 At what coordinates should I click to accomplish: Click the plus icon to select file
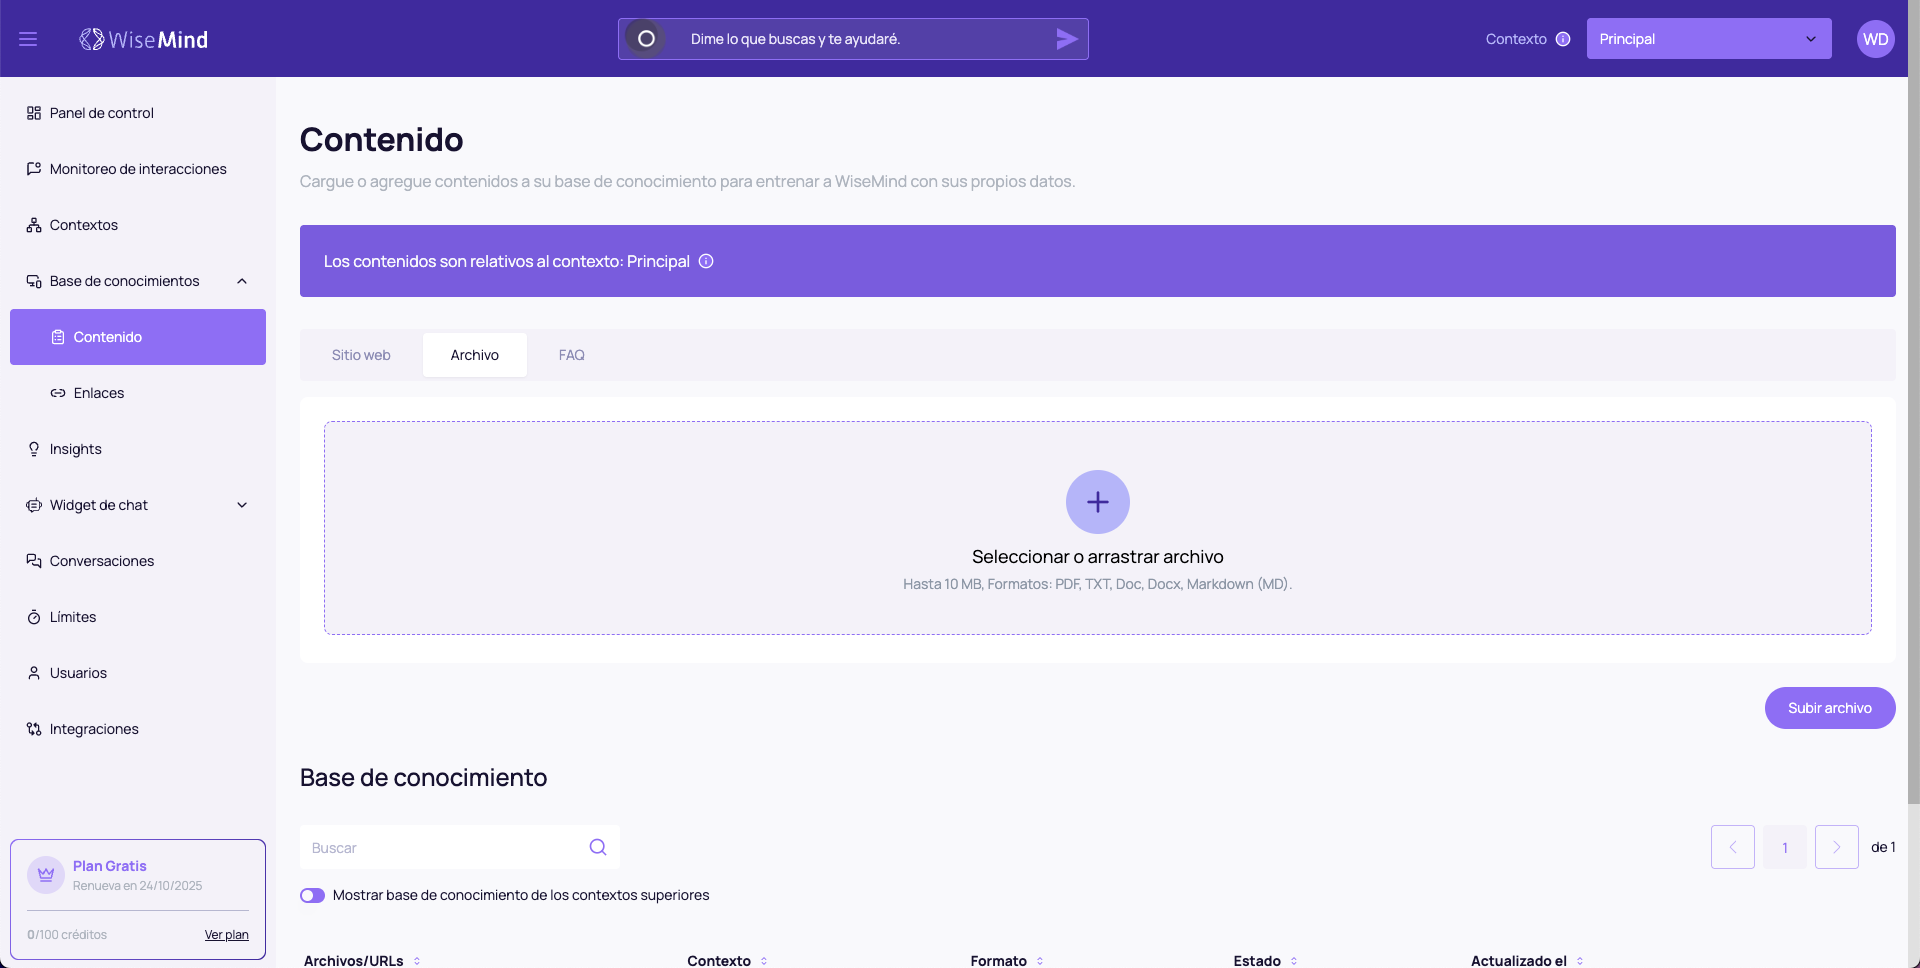pyautogui.click(x=1097, y=502)
